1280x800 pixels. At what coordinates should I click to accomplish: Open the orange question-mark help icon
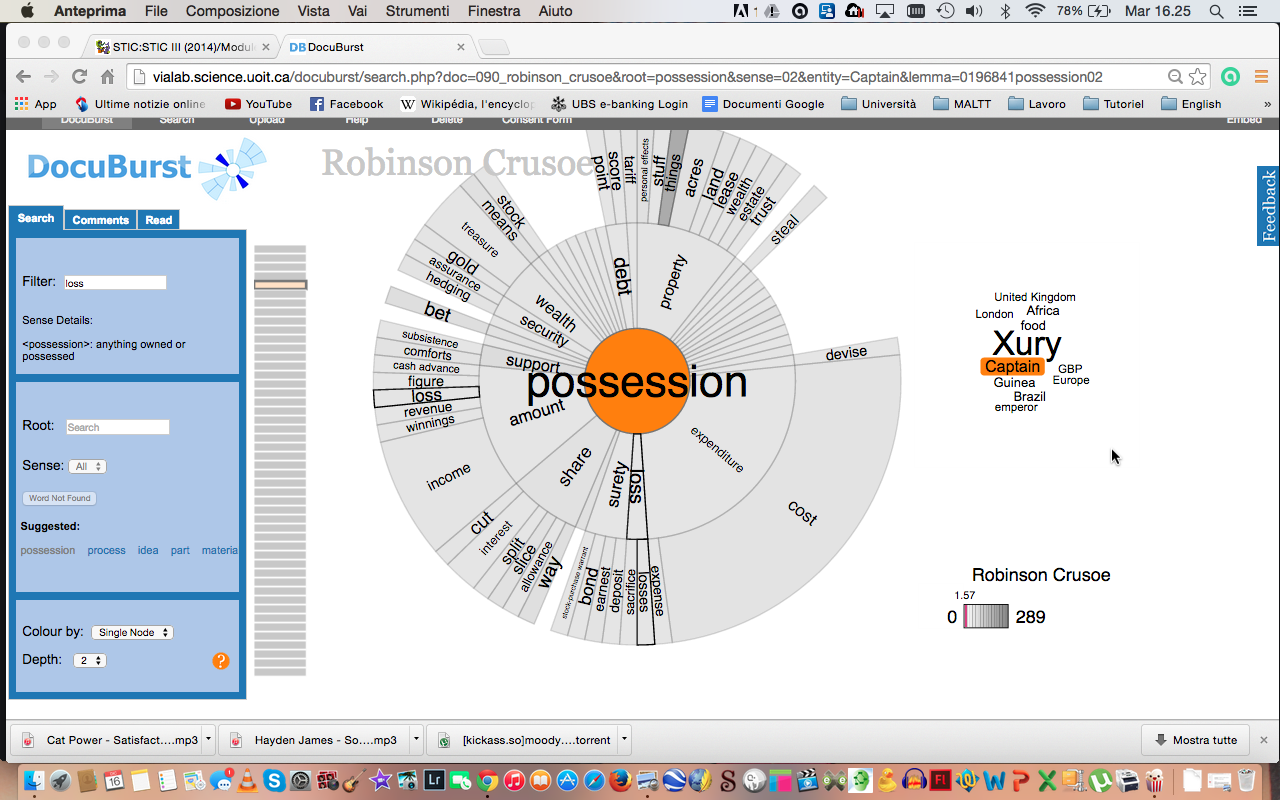pyautogui.click(x=221, y=660)
